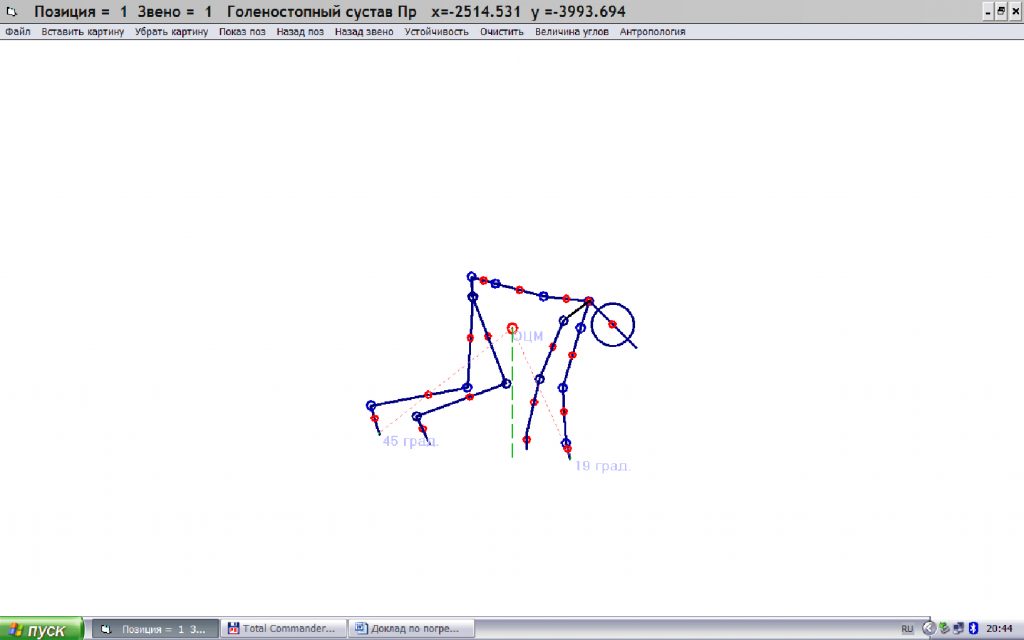Open the пуск Start button

click(x=42, y=630)
